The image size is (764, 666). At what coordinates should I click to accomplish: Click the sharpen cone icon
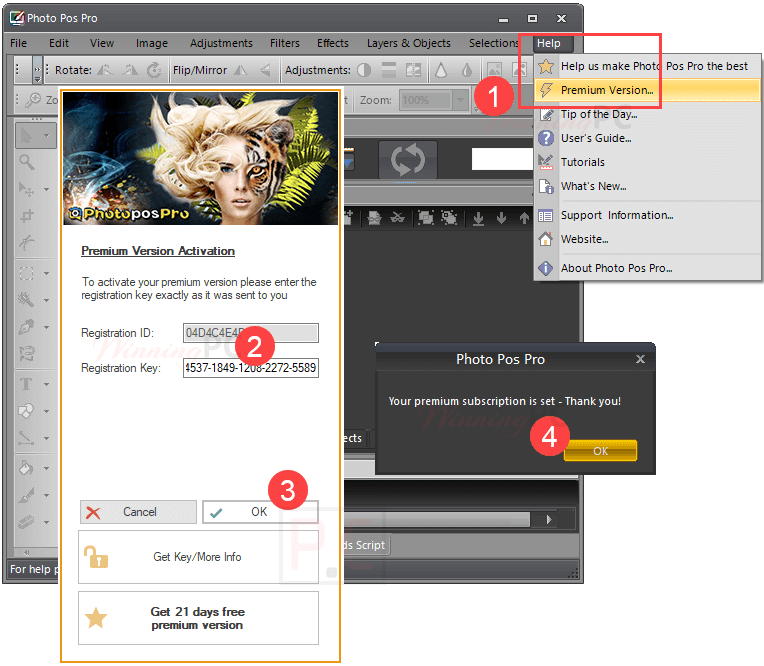(441, 70)
